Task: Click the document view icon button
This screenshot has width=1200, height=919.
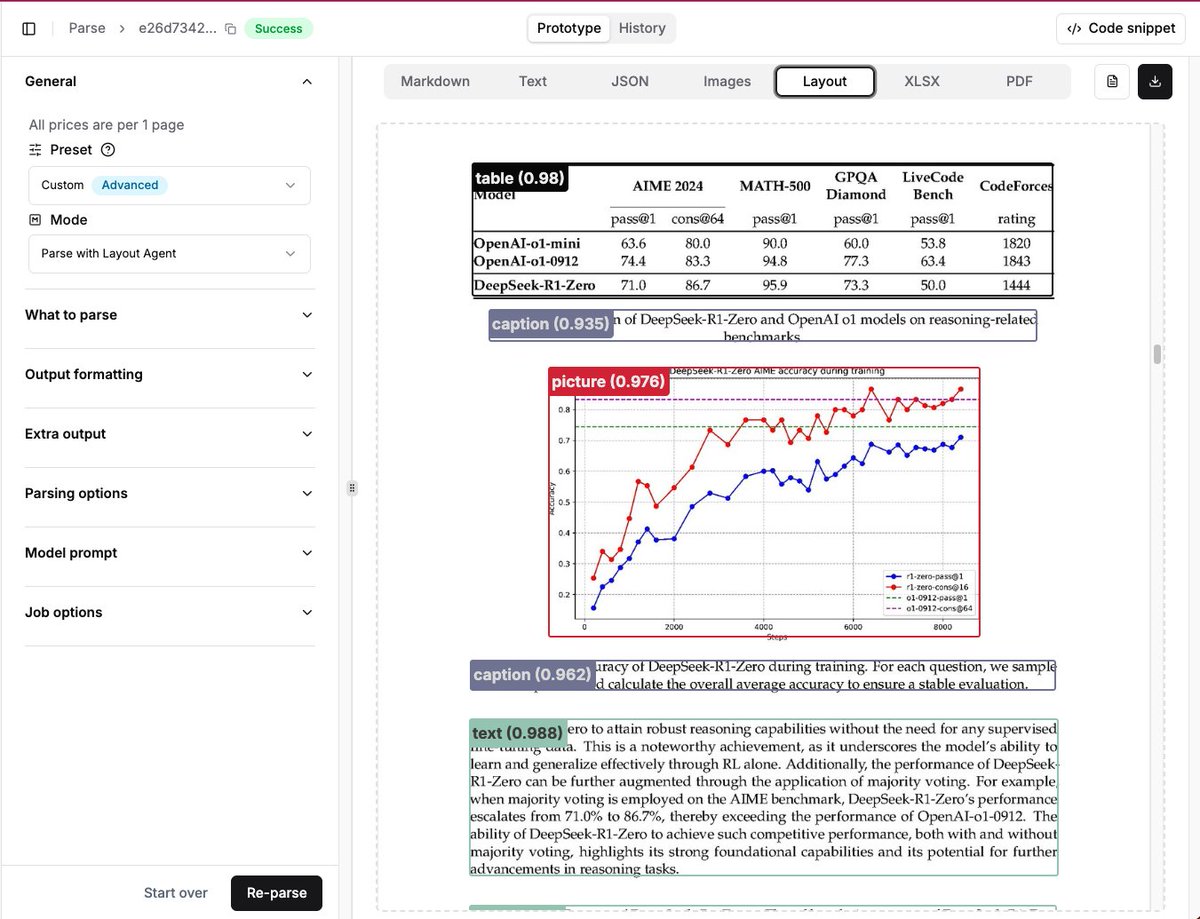Action: pos(1112,82)
